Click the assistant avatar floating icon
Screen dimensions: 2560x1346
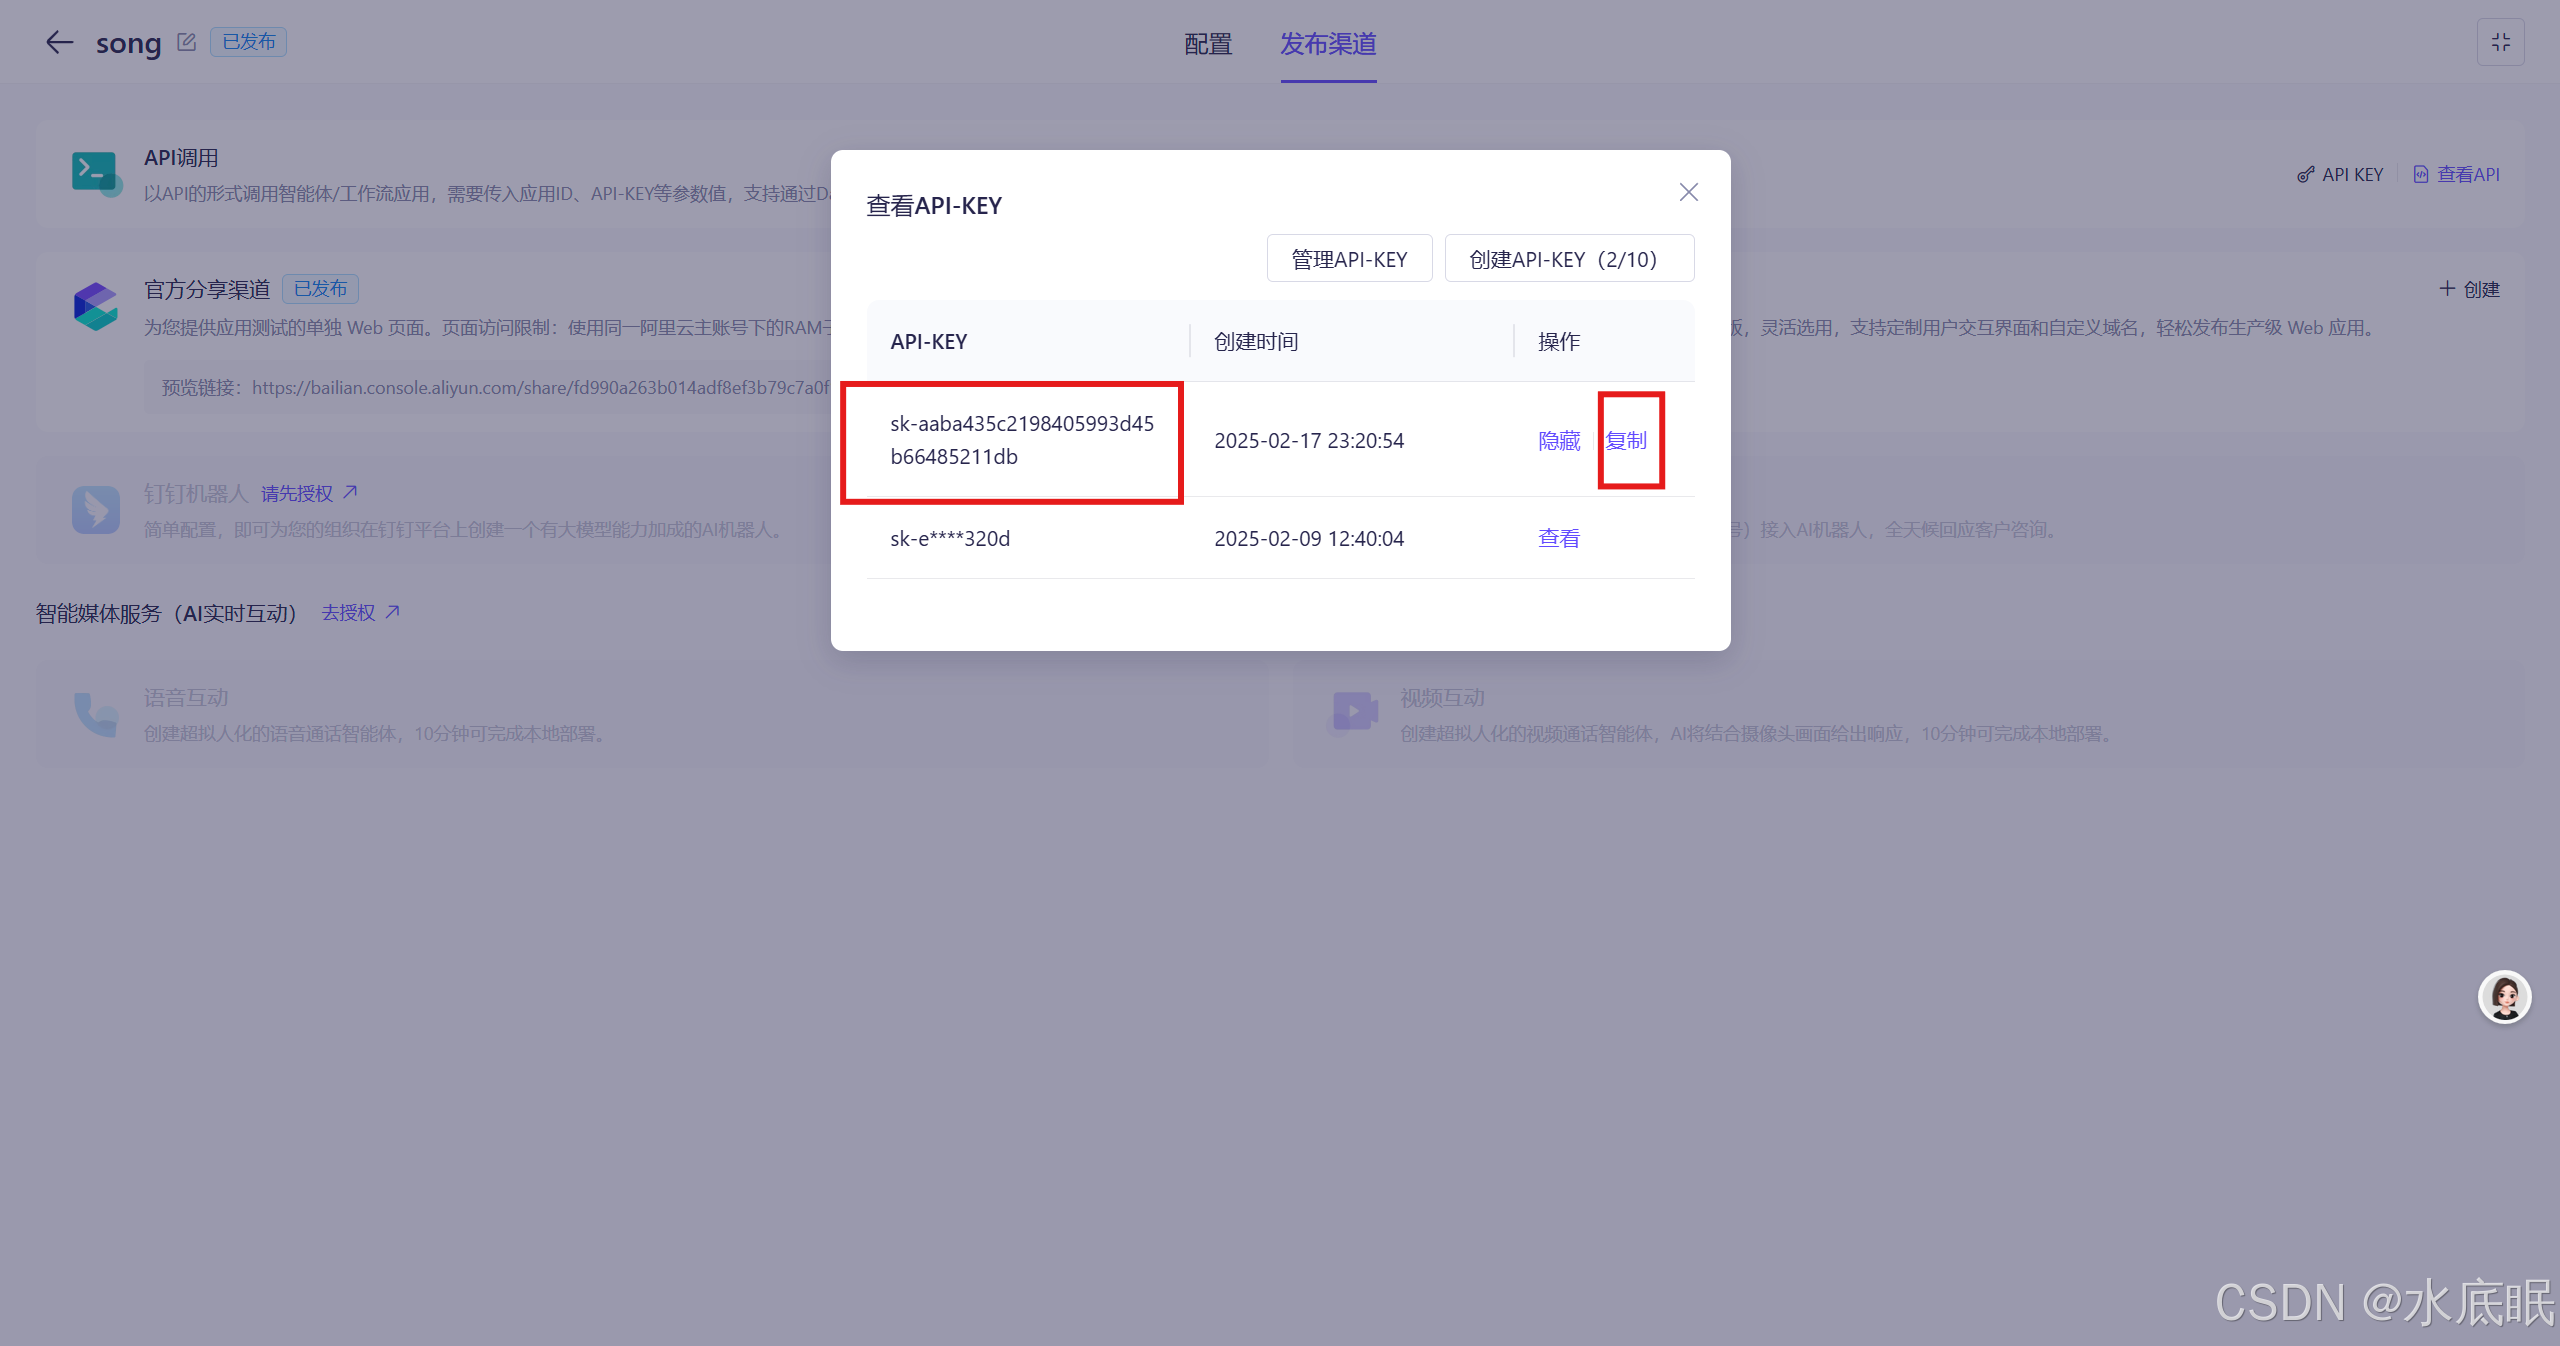(x=2504, y=997)
